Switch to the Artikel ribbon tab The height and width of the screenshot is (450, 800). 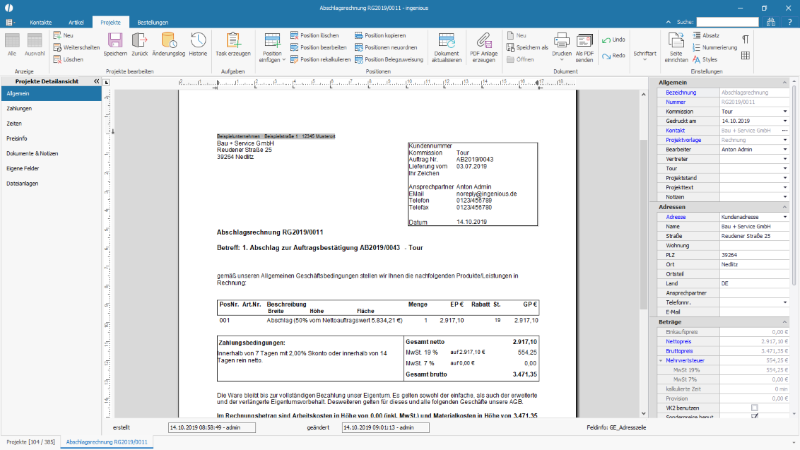76,22
